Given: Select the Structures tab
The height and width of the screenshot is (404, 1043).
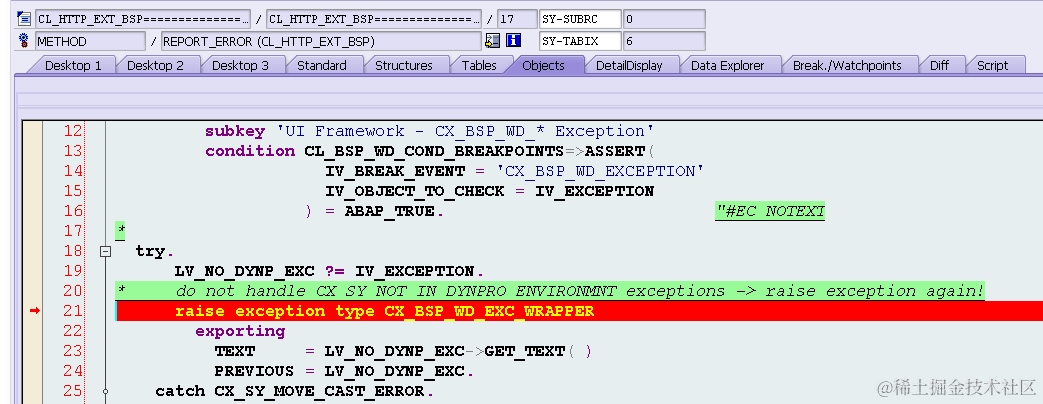Looking at the screenshot, I should (404, 65).
